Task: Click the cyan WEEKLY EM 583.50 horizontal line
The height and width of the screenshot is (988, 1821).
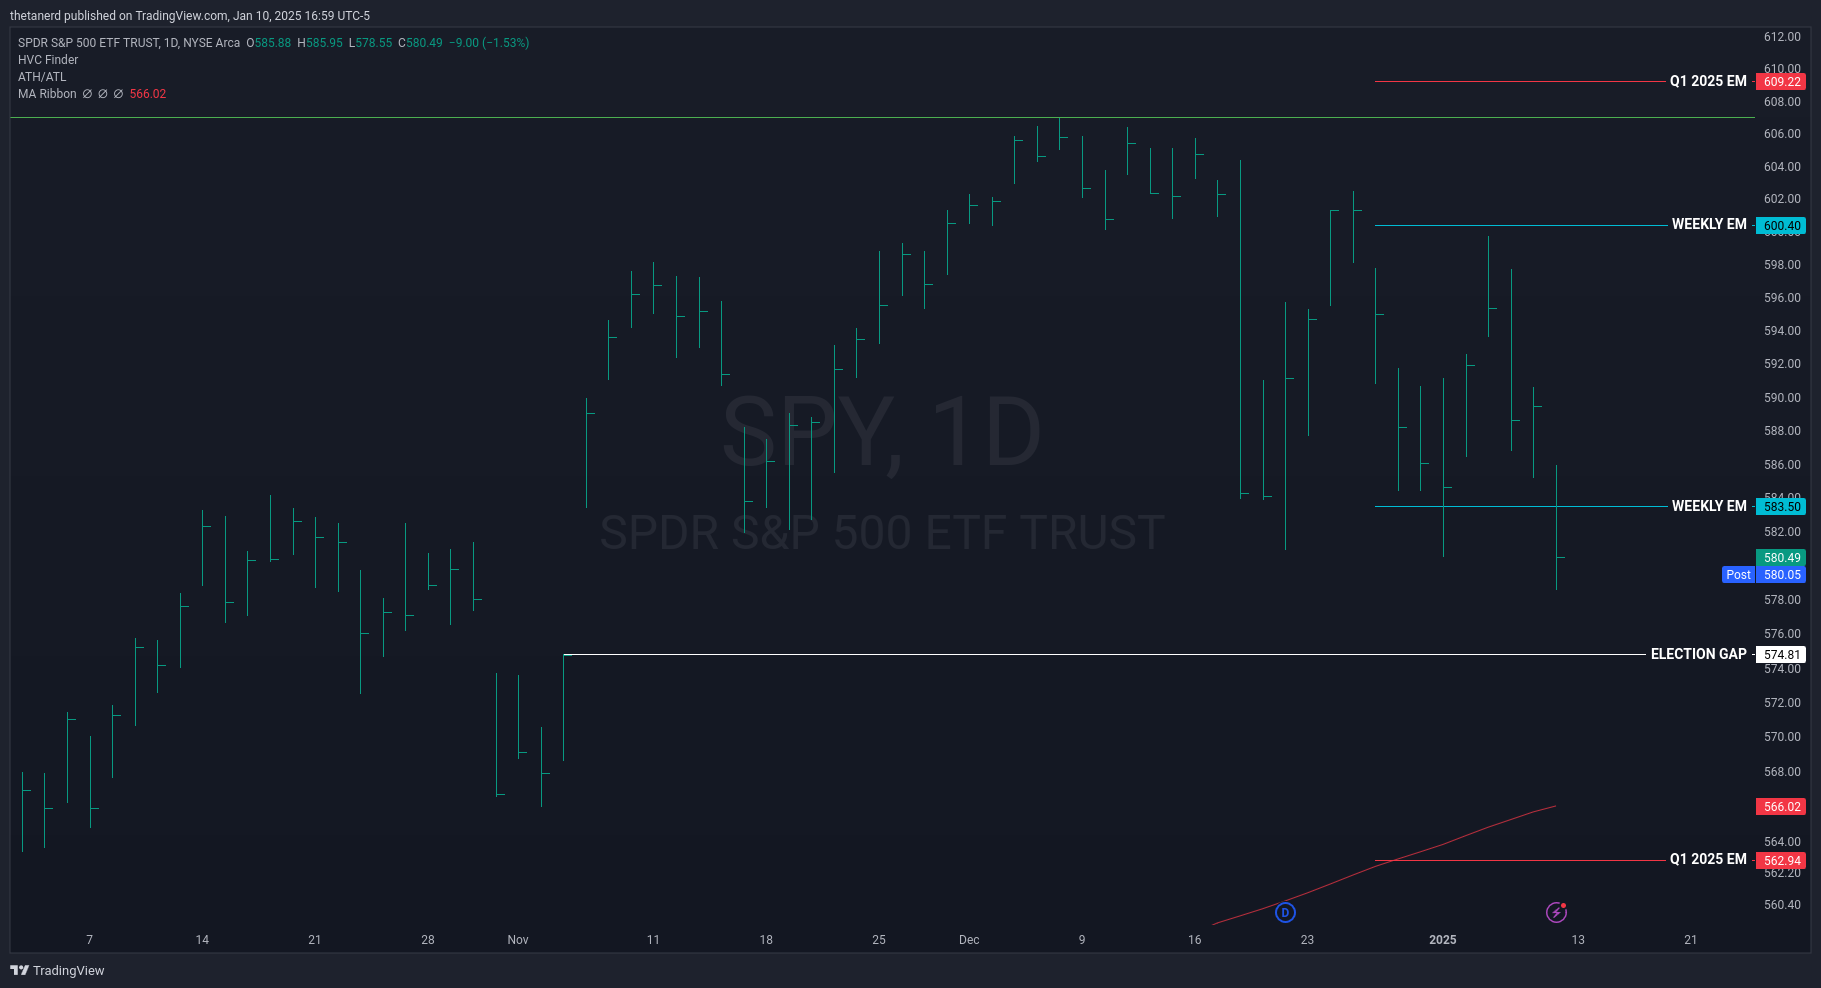Action: 1520,507
